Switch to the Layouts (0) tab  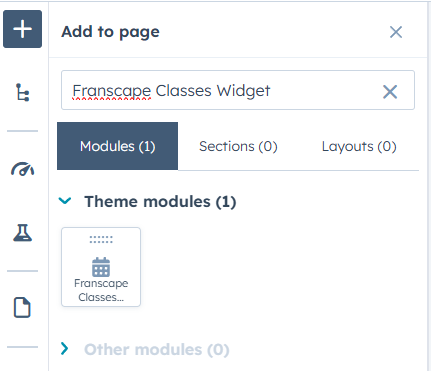[x=359, y=146]
